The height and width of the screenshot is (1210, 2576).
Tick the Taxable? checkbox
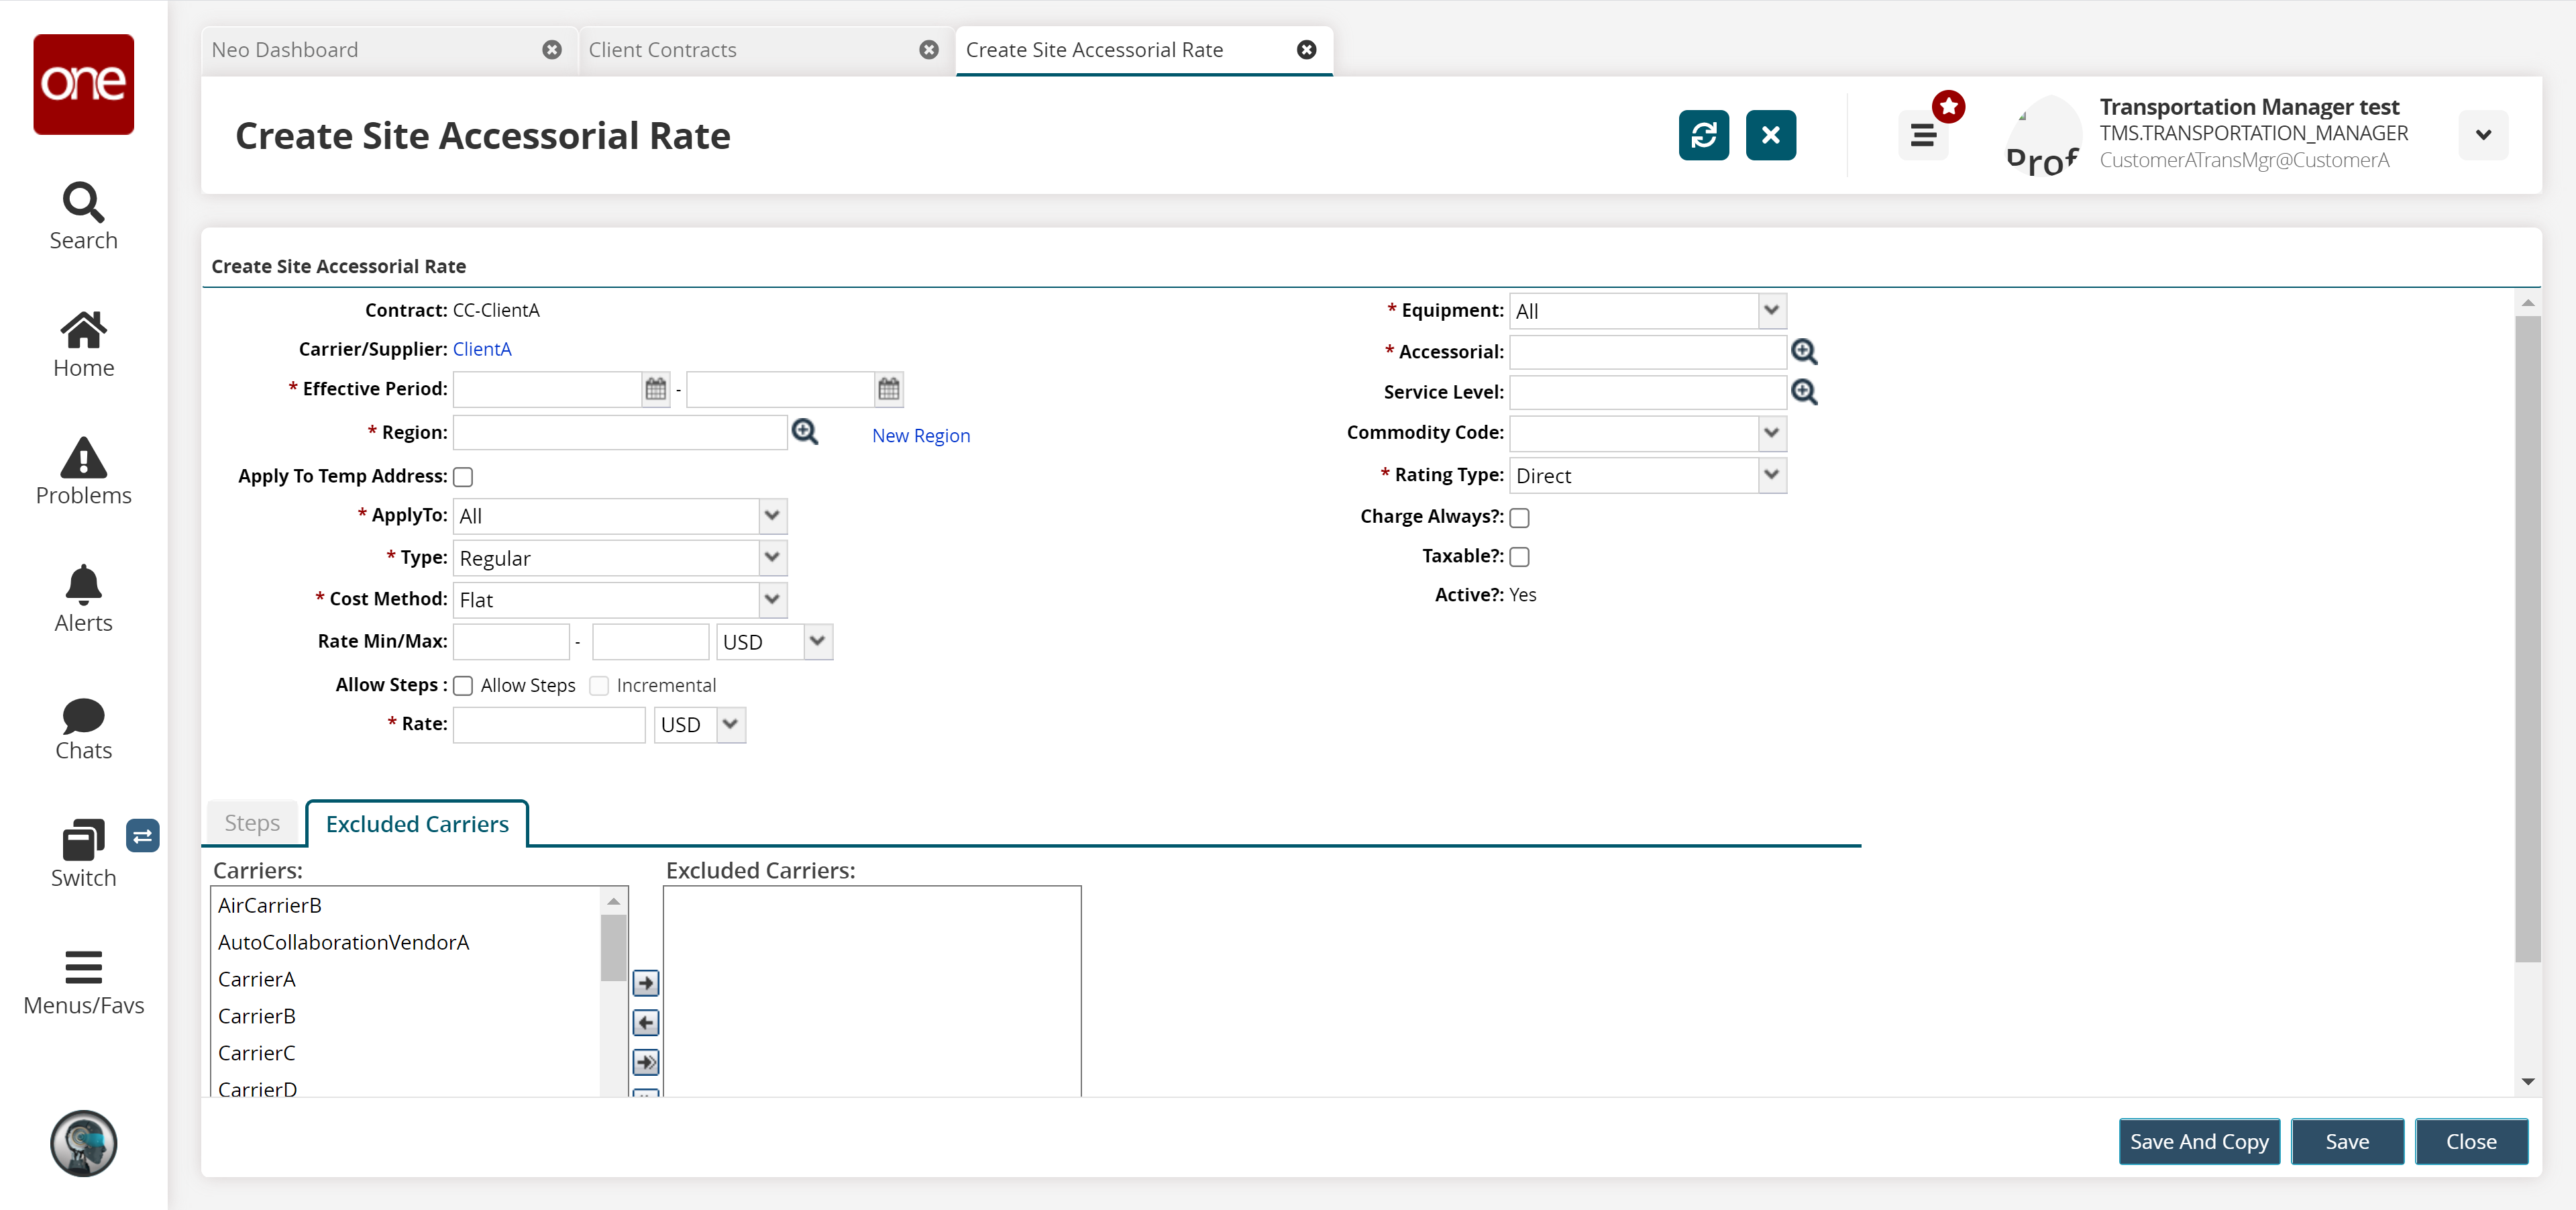point(1519,557)
